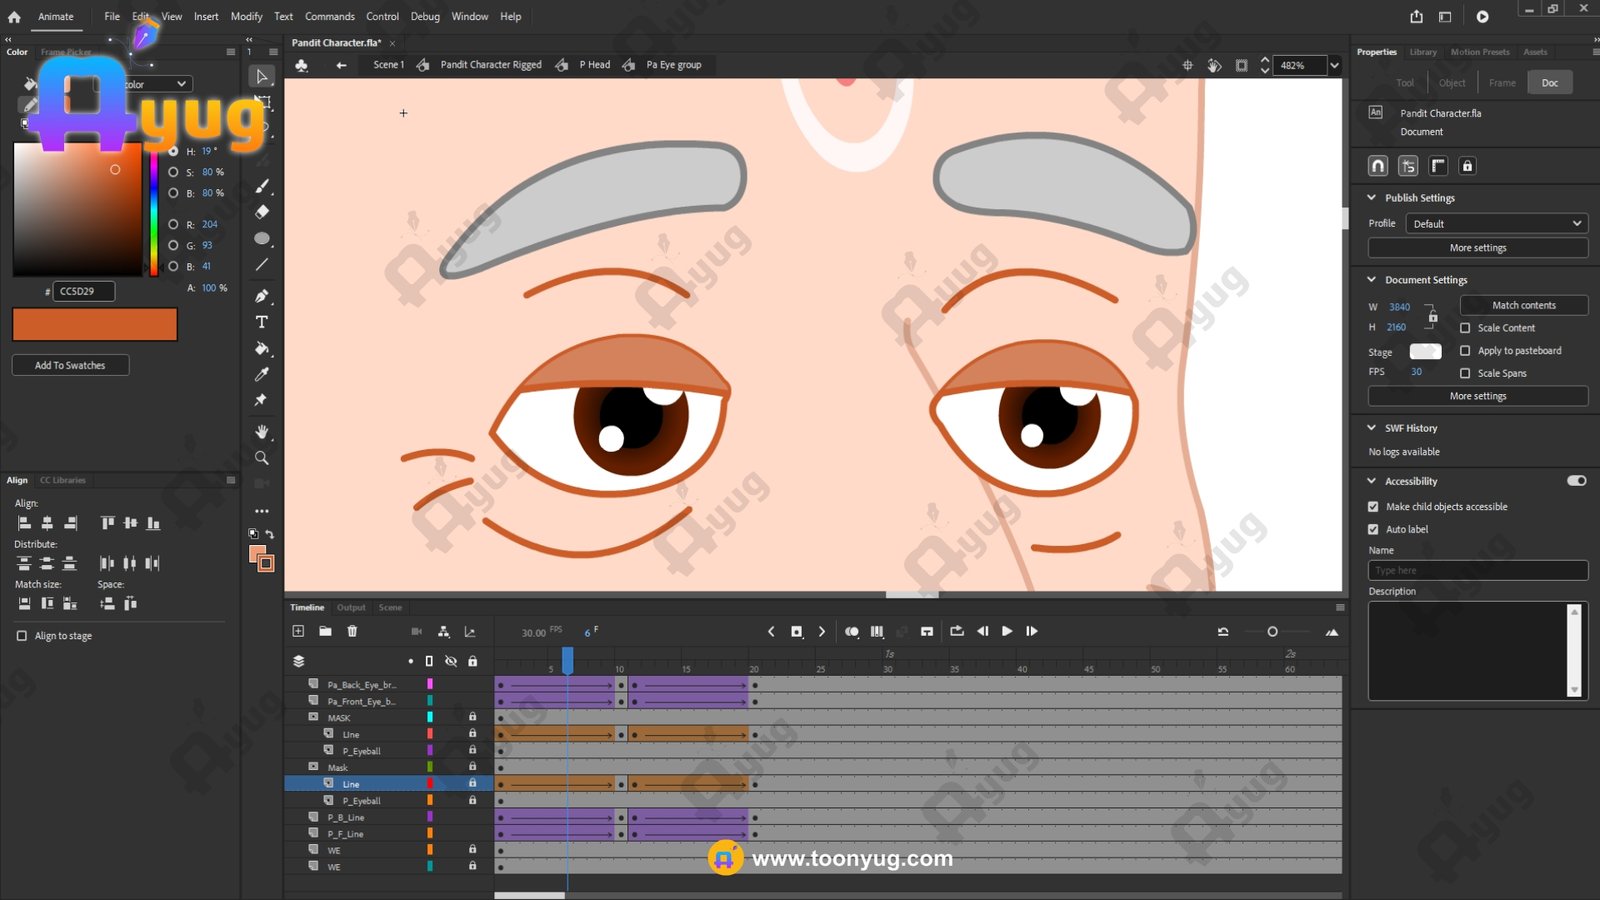Delete layer using the trash icon

coord(352,631)
